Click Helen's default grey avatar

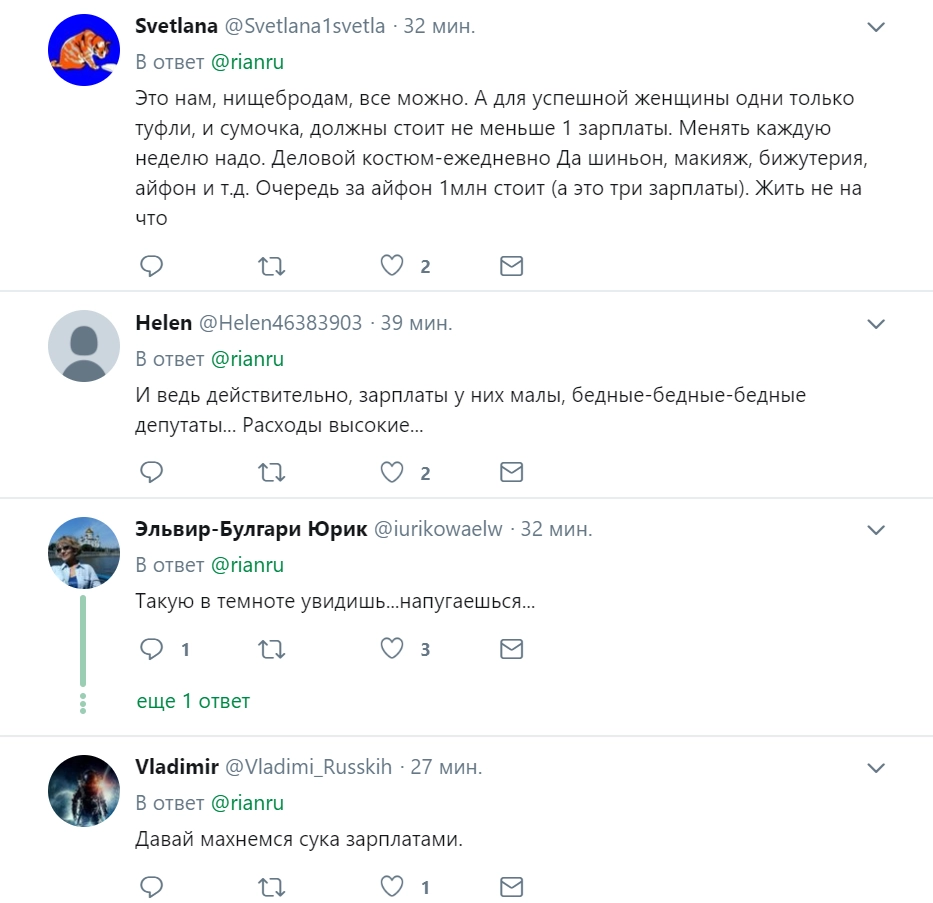pyautogui.click(x=84, y=345)
